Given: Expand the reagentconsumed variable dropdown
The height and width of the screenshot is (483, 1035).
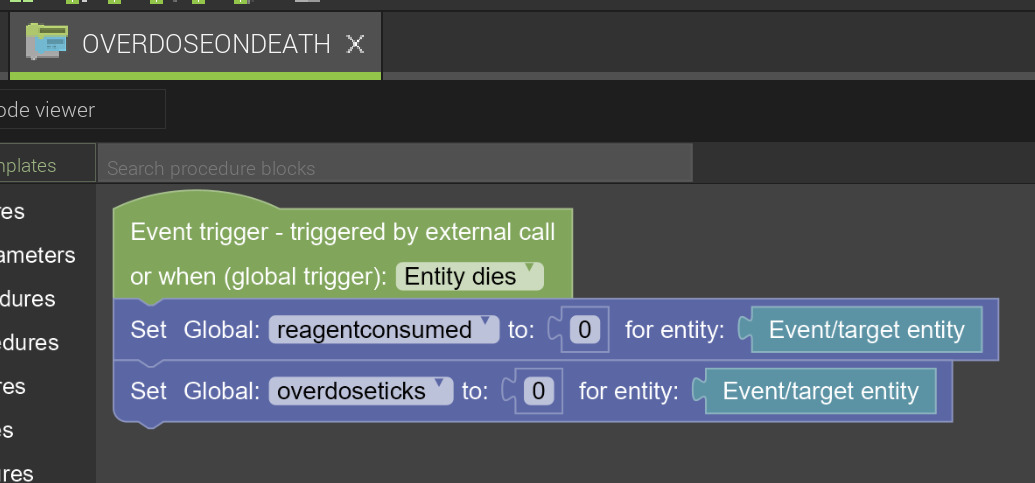Looking at the screenshot, I should pyautogui.click(x=384, y=329).
